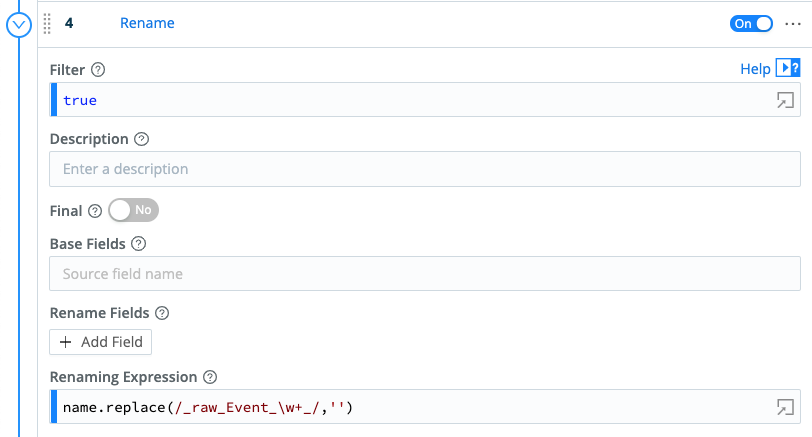812x437 pixels.
Task: Click the Renaming Expression code field
Action: [400, 407]
